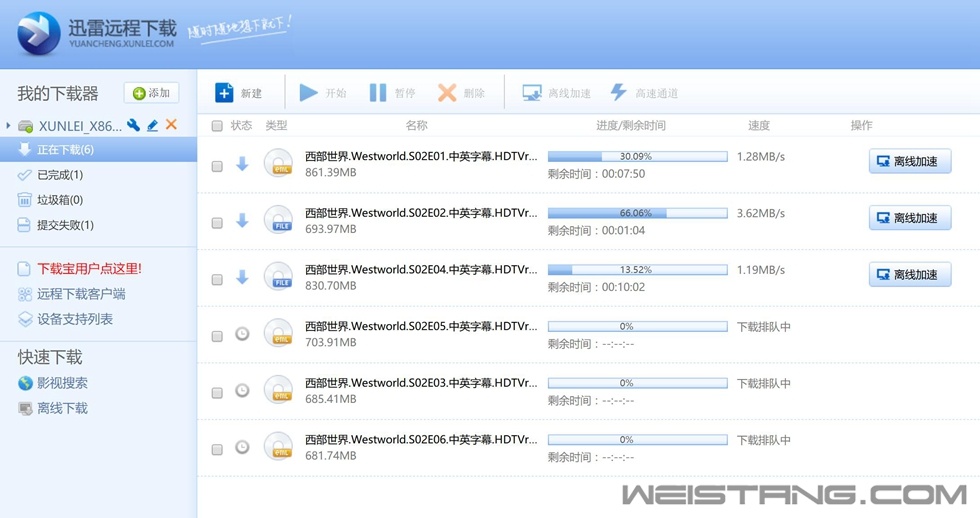
Task: Click the 30.09% progress bar
Action: [638, 156]
